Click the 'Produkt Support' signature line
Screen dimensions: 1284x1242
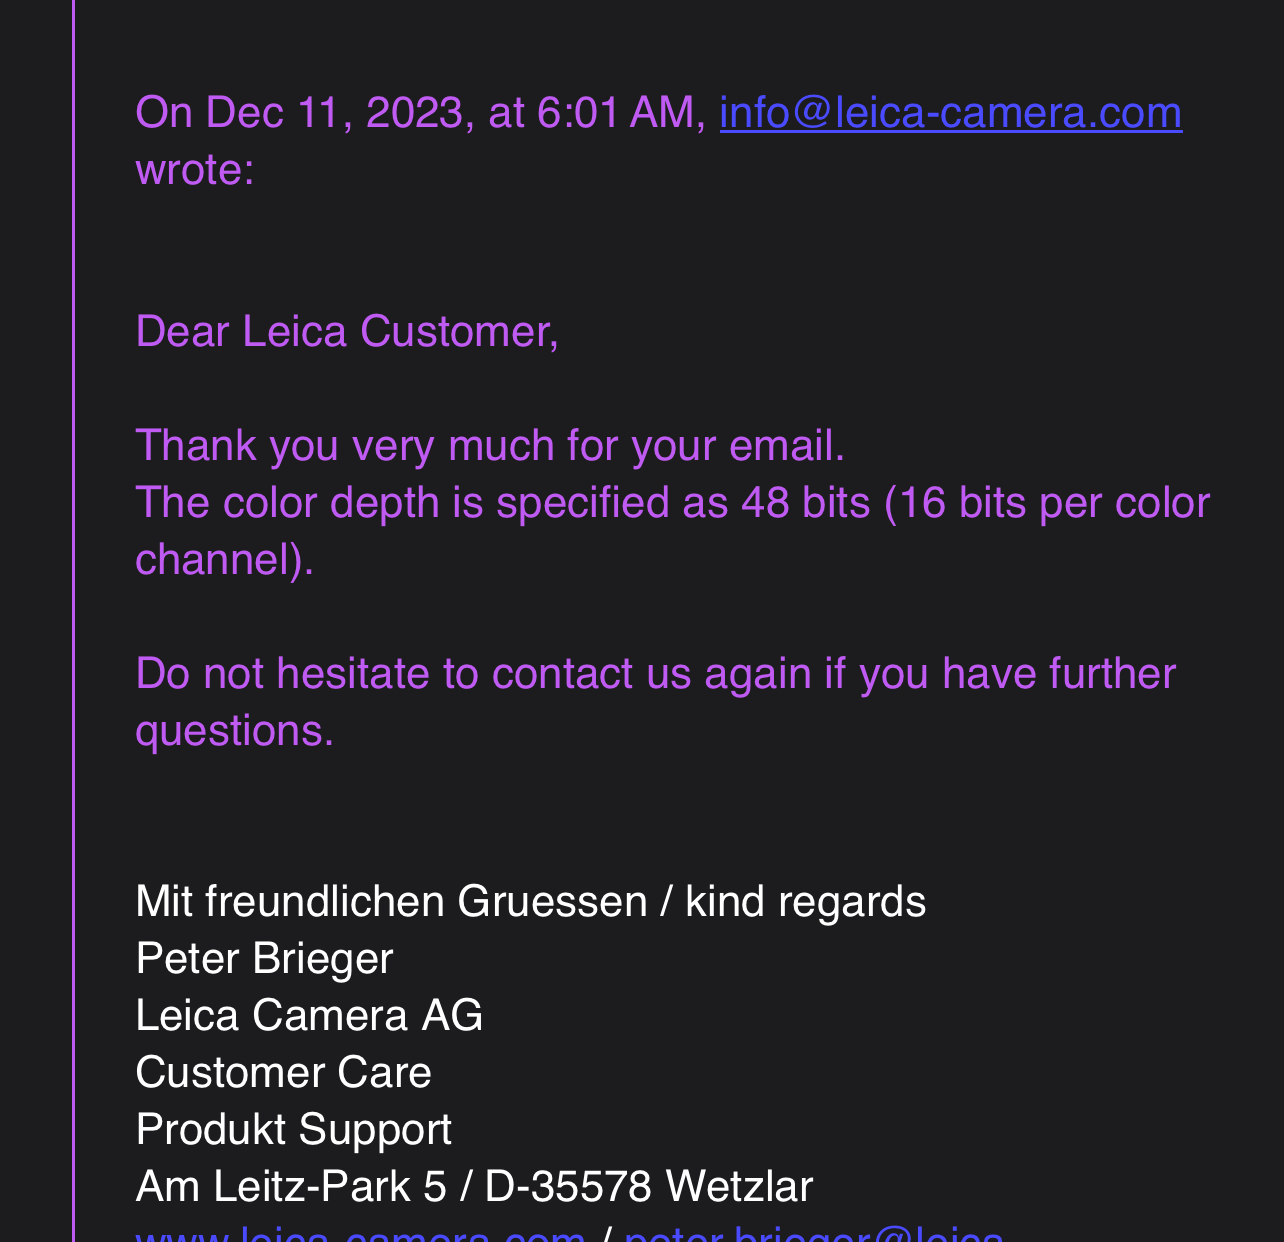tap(293, 1130)
